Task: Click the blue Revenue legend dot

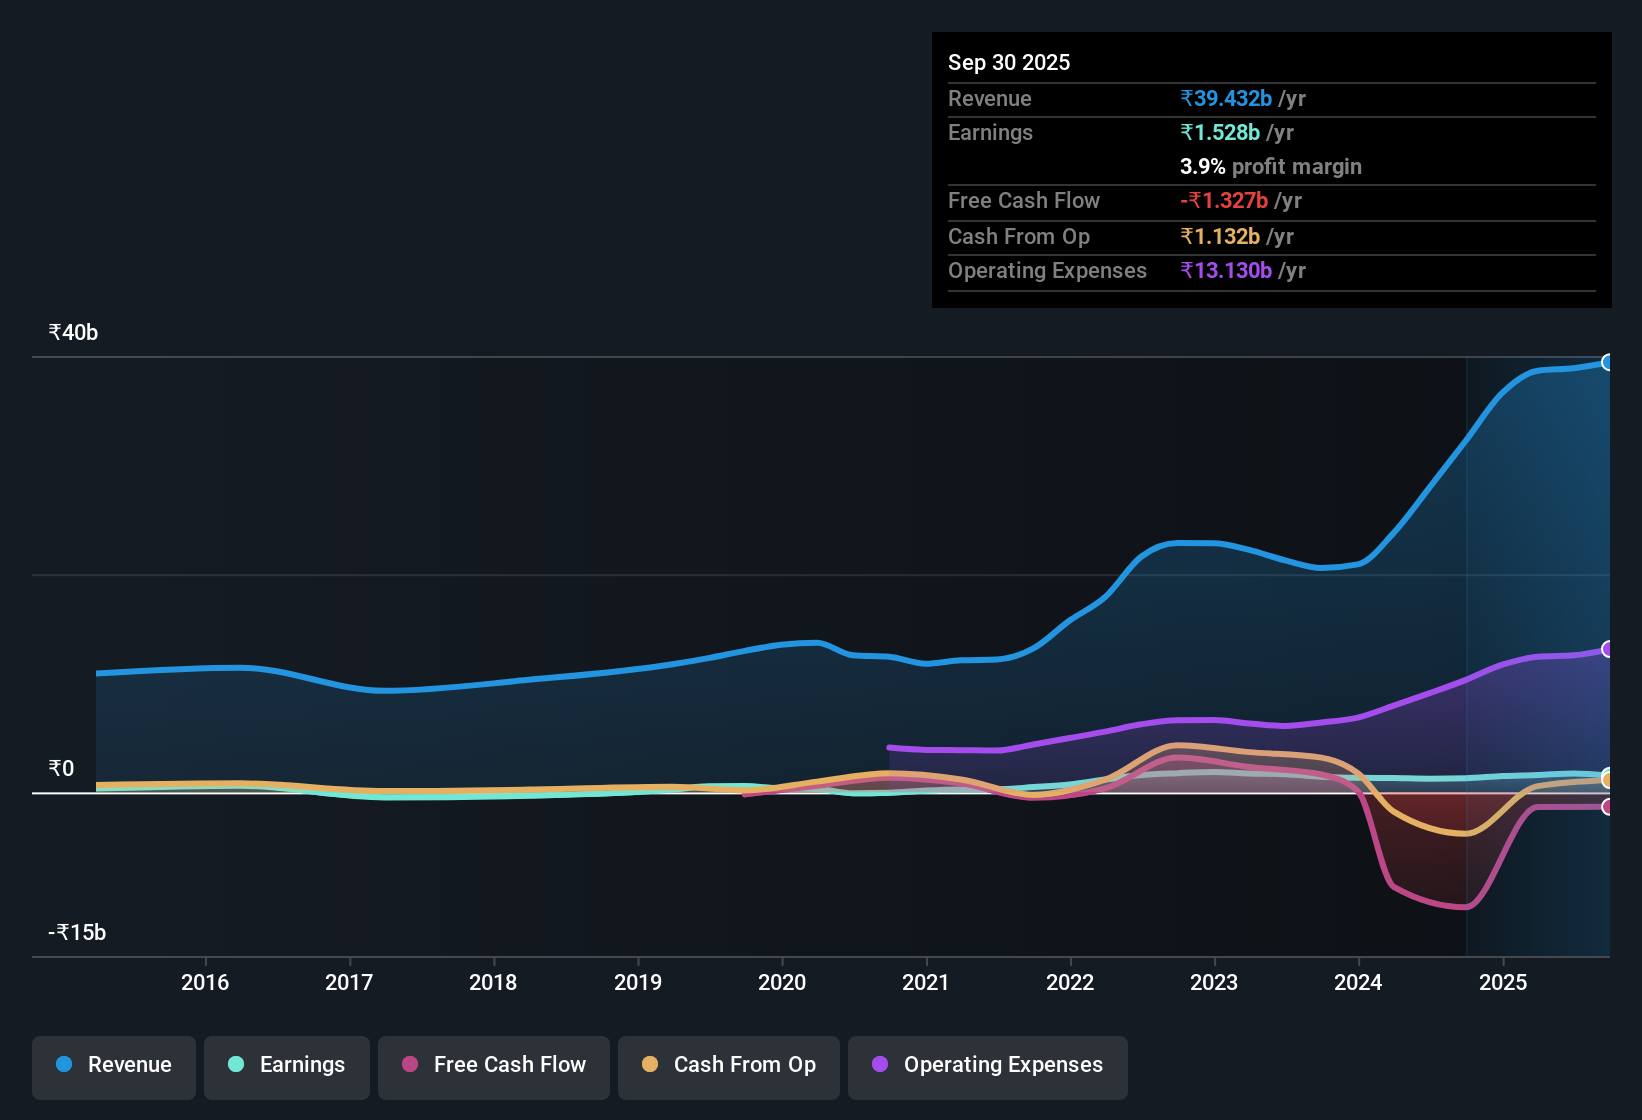Action: click(63, 1065)
